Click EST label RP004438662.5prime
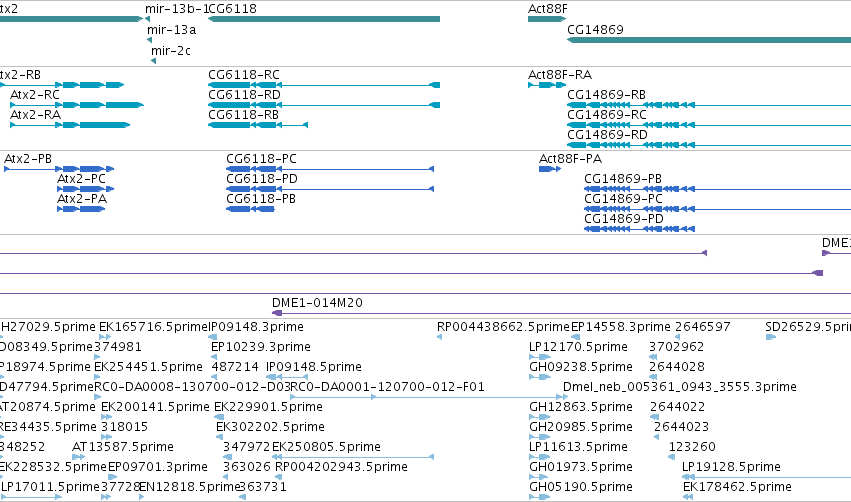This screenshot has height=502, width=851. pyautogui.click(x=503, y=327)
